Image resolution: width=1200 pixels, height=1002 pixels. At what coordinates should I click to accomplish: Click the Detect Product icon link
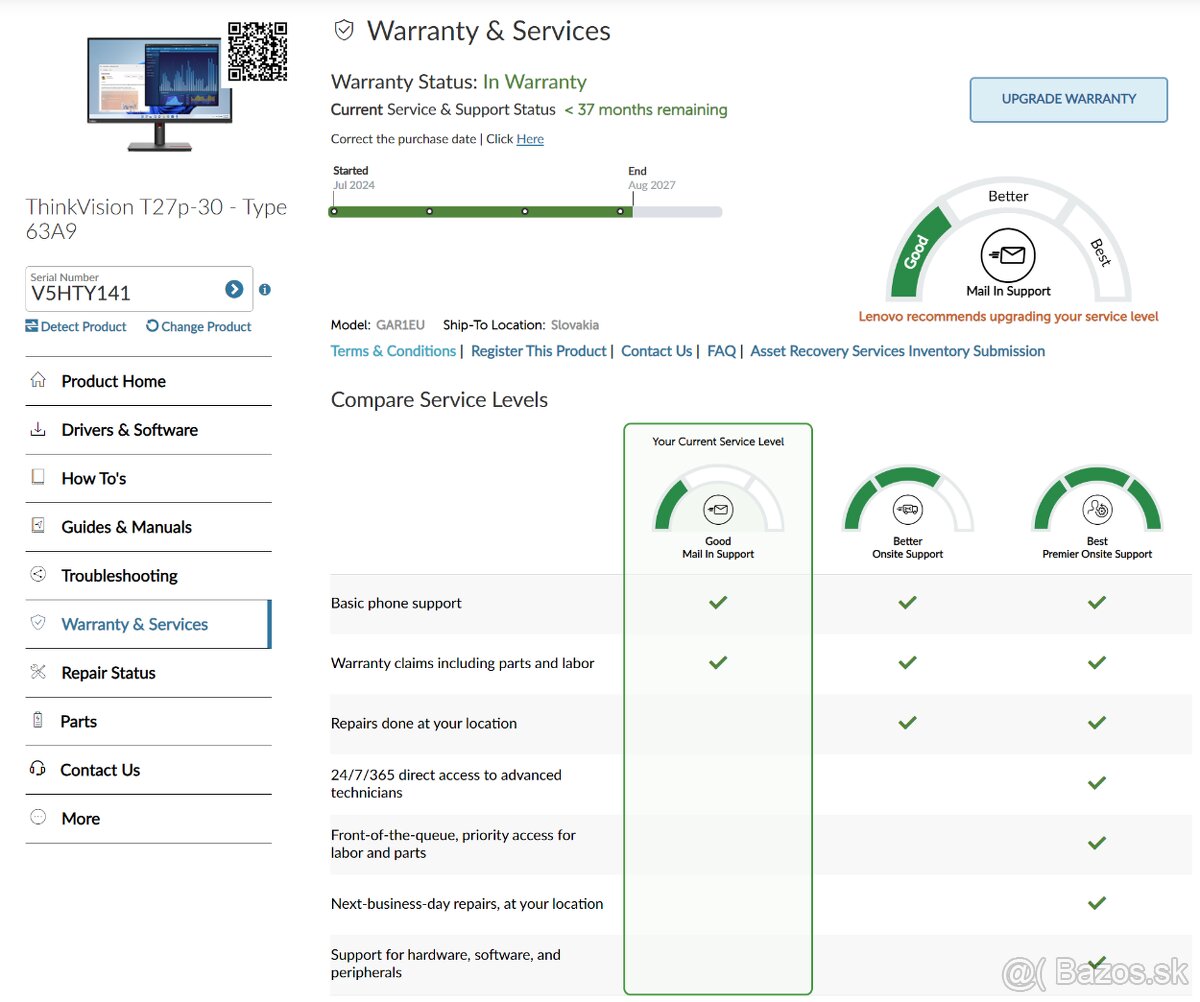point(76,327)
